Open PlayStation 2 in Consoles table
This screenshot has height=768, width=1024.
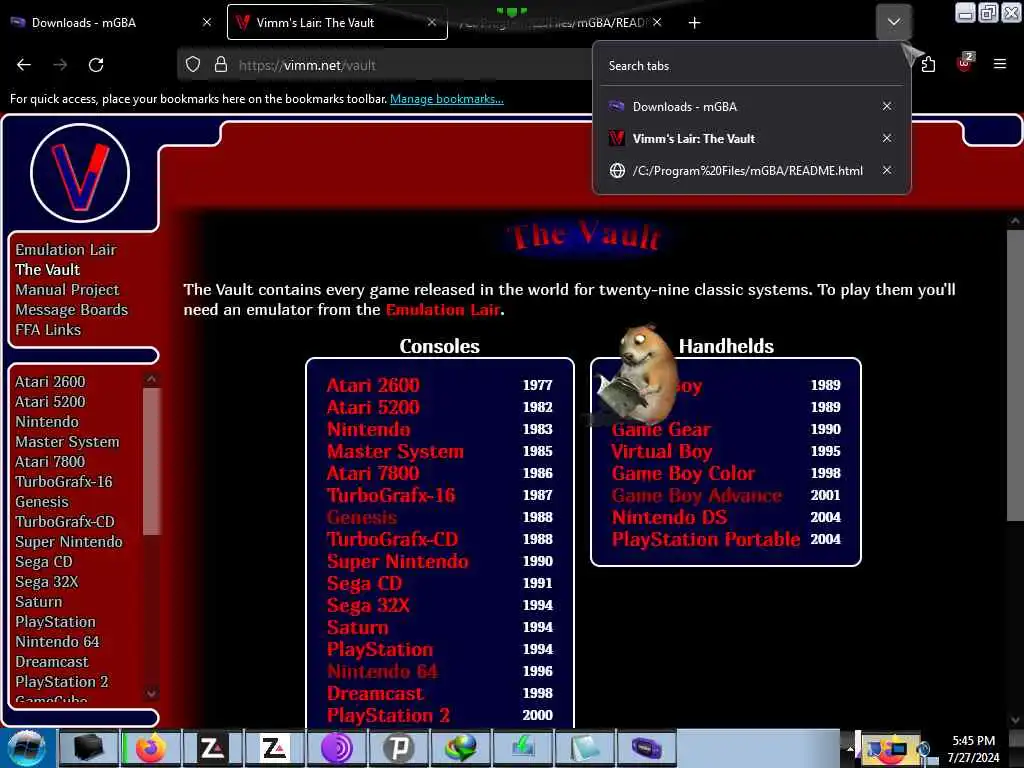click(x=388, y=715)
